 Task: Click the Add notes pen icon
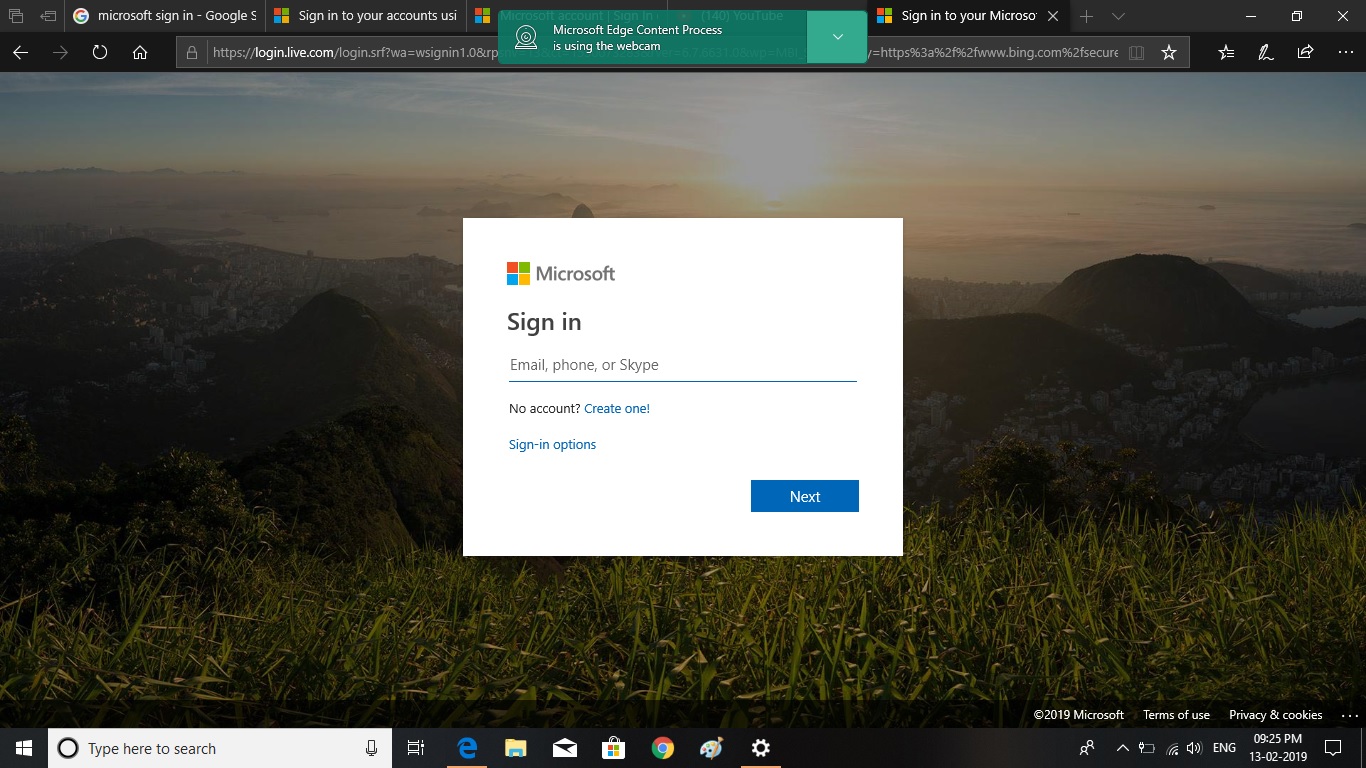[1266, 53]
